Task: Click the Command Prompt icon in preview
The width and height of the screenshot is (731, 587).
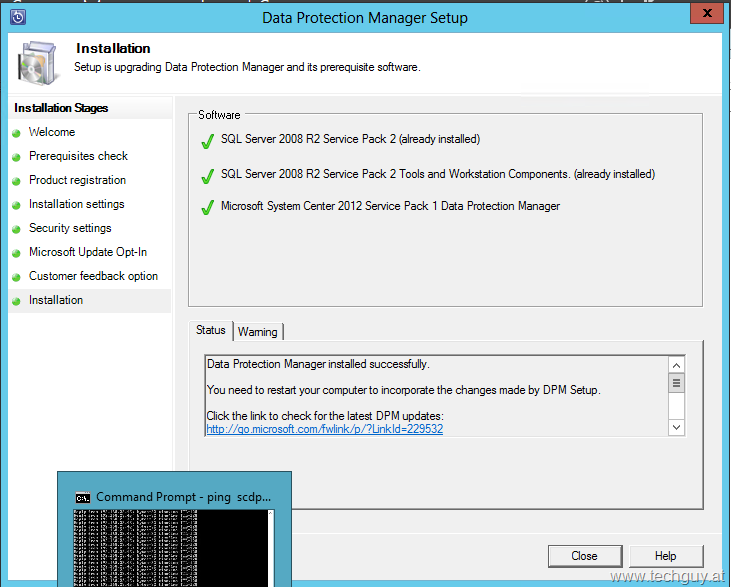Action: 83,498
